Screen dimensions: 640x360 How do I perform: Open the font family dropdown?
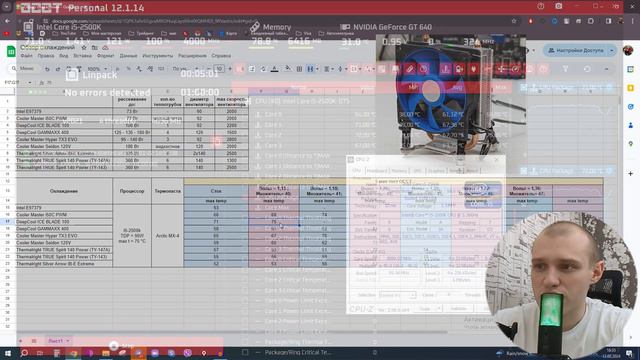click(x=184, y=69)
